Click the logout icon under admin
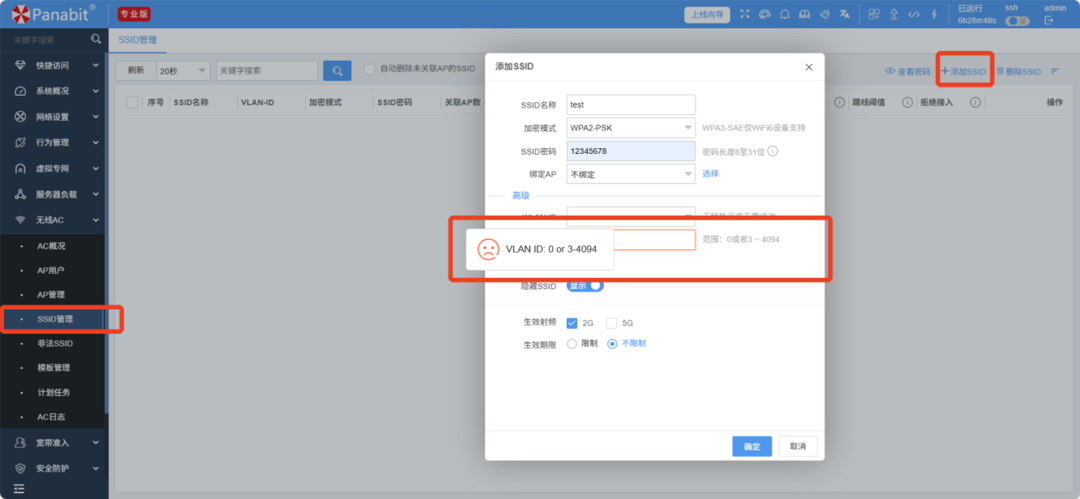Image resolution: width=1080 pixels, height=499 pixels. [1049, 21]
